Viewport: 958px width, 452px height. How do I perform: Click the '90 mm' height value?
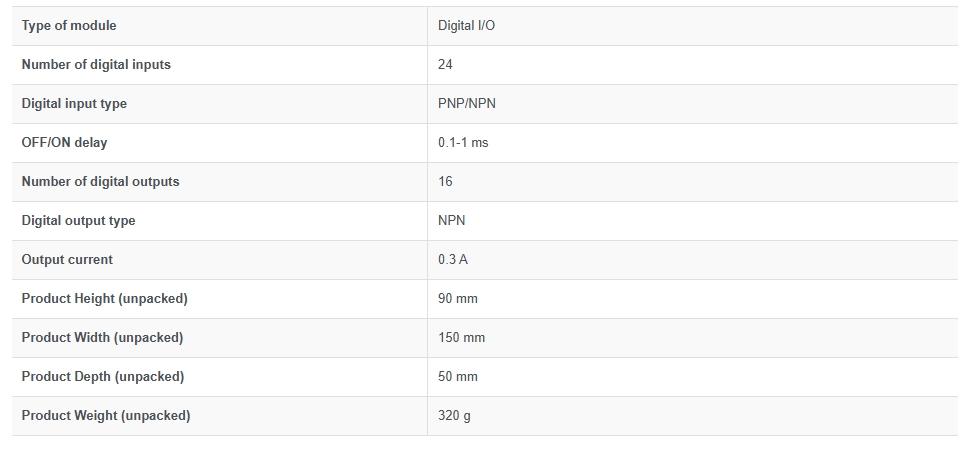click(458, 299)
